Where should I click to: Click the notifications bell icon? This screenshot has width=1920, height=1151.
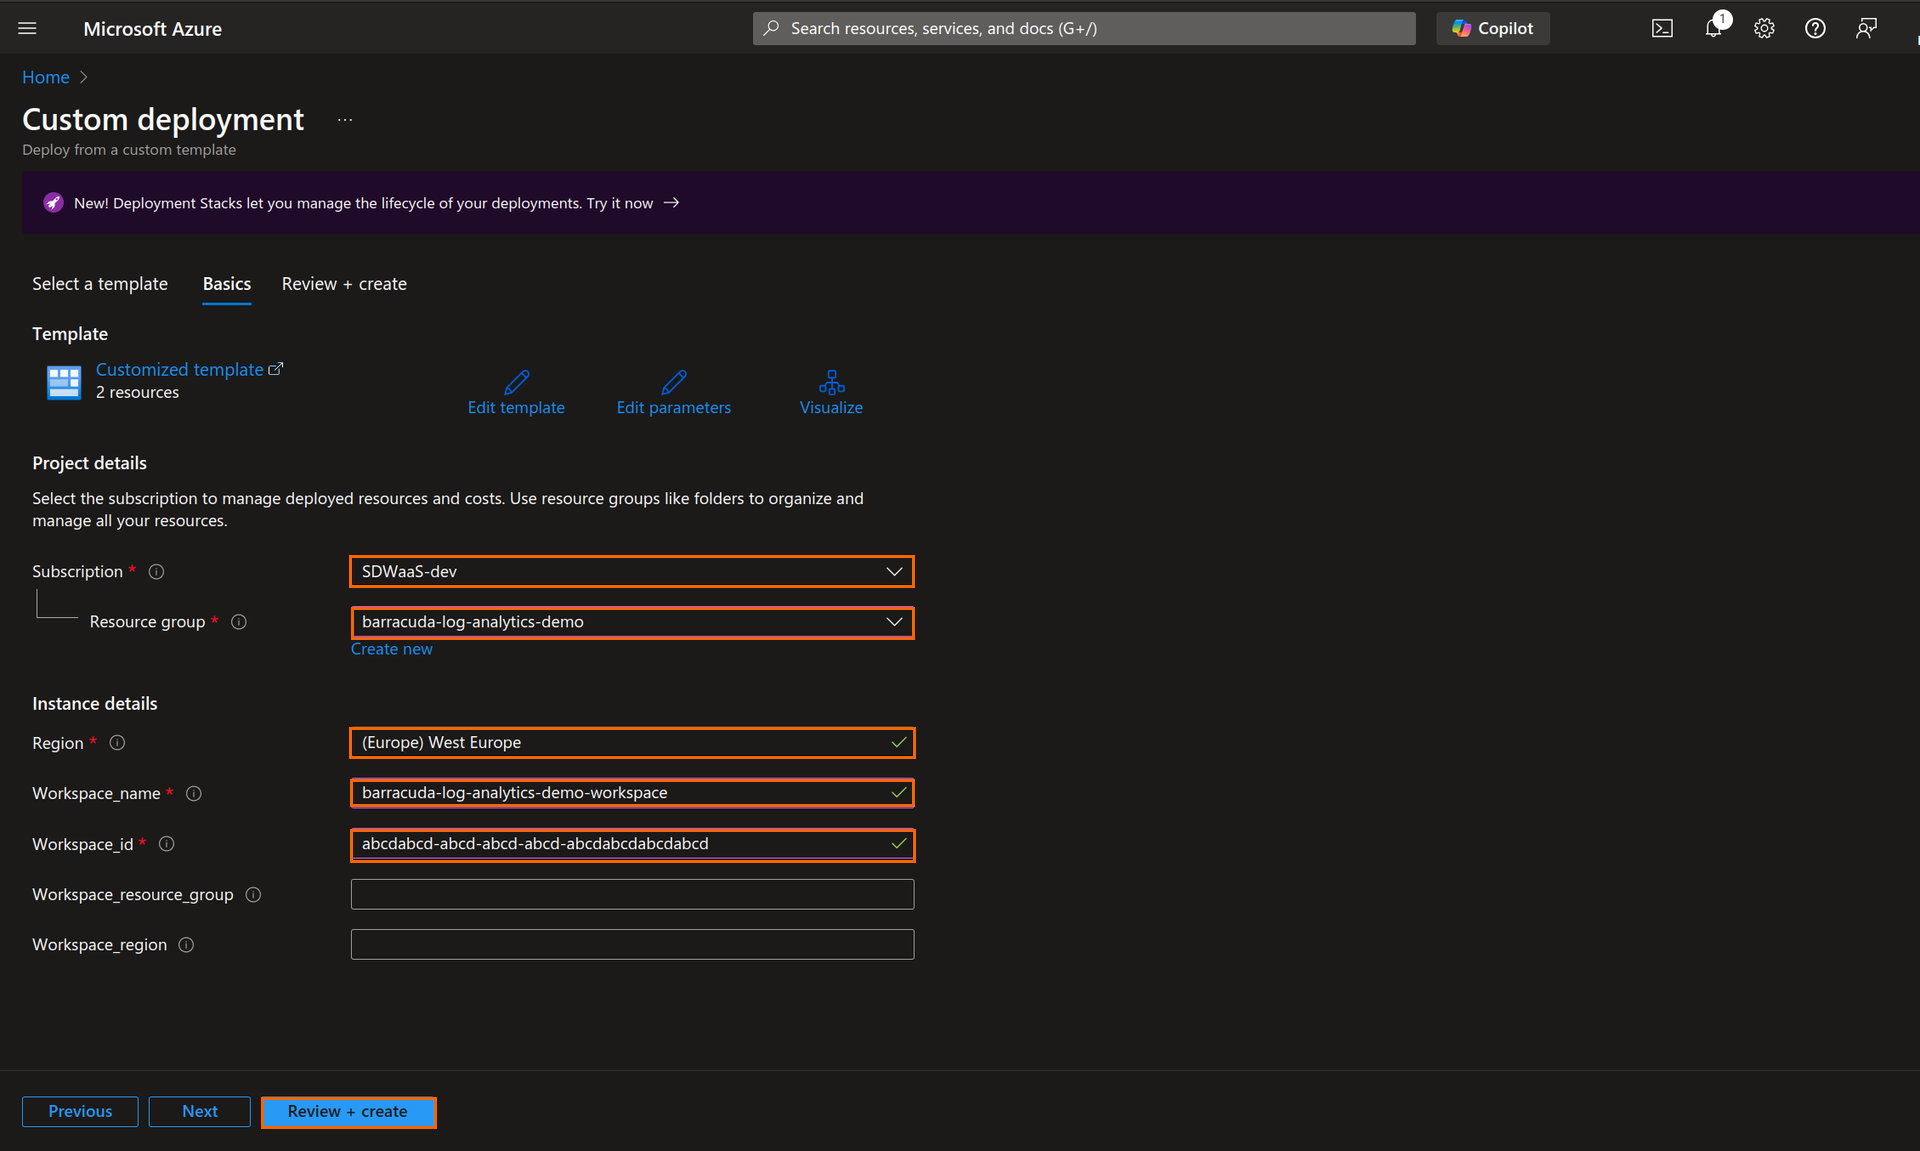tap(1716, 26)
